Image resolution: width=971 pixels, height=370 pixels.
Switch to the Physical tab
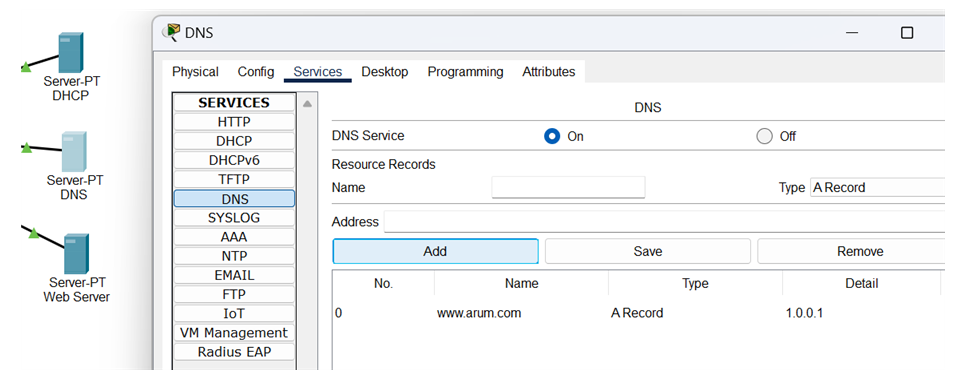point(195,72)
